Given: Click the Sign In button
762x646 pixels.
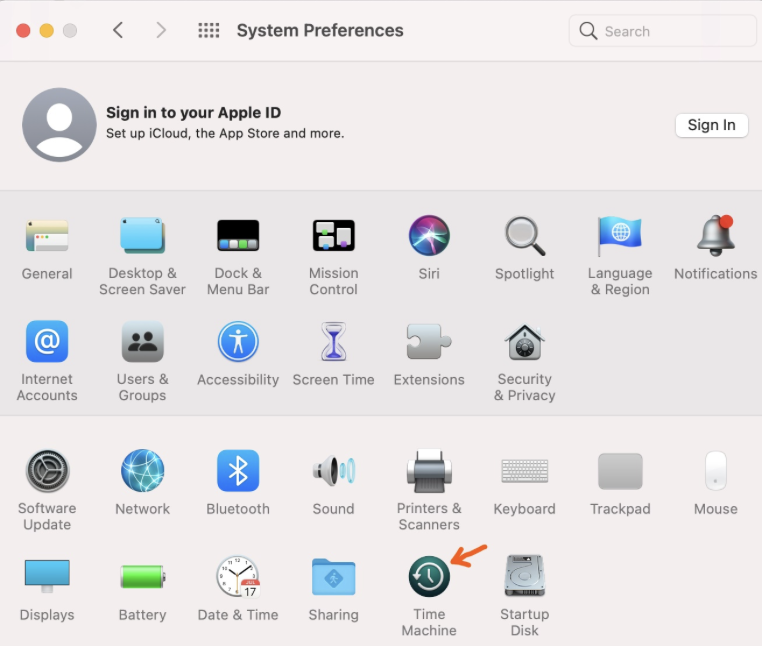Looking at the screenshot, I should (x=711, y=125).
